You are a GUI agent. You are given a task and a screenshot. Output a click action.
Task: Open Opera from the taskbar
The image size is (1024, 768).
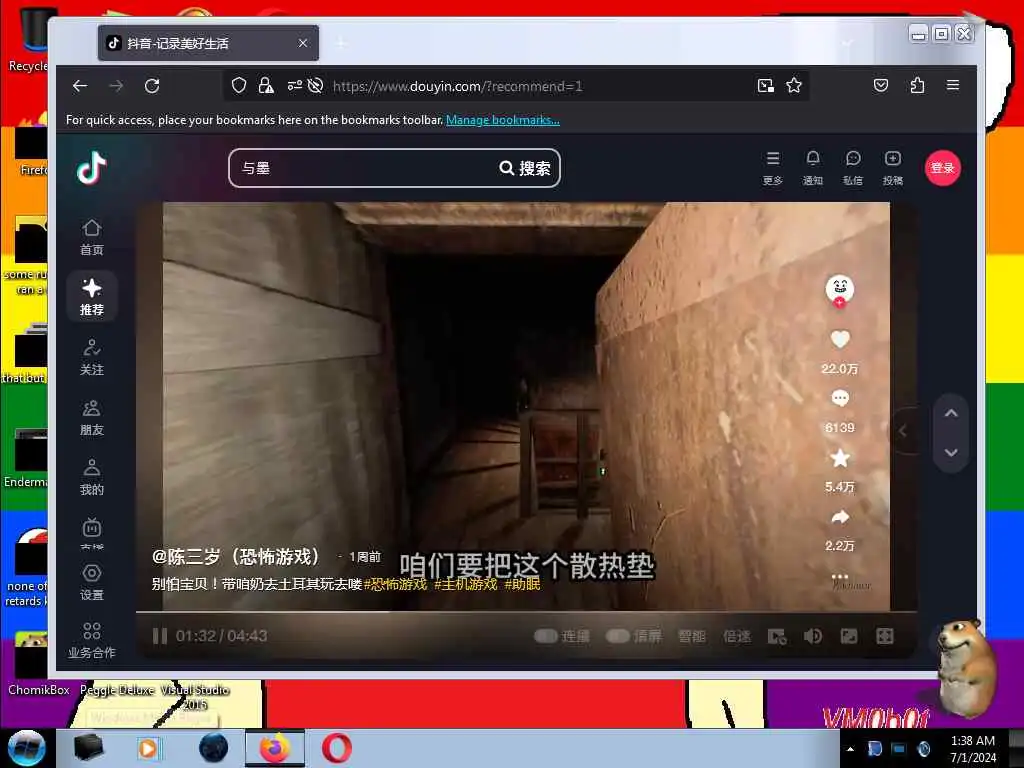pyautogui.click(x=336, y=748)
